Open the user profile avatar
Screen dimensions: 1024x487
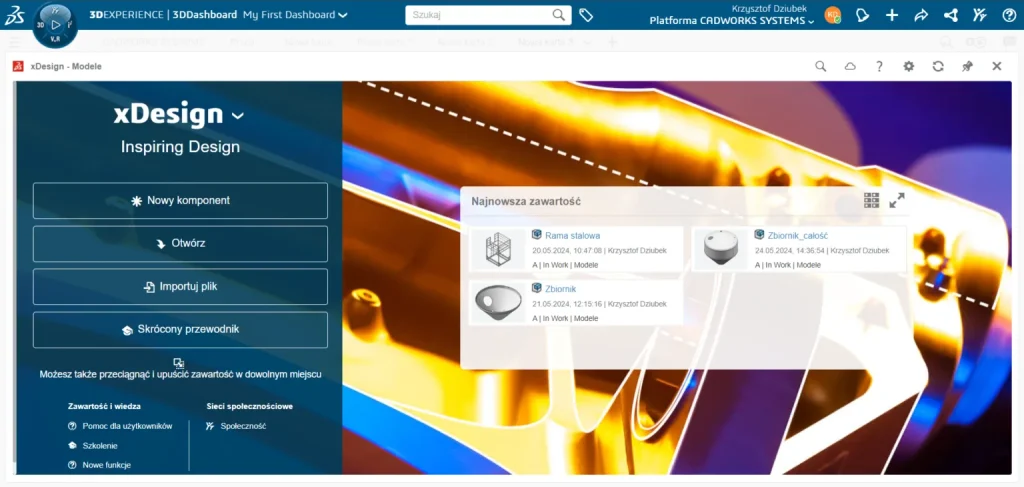pyautogui.click(x=832, y=15)
